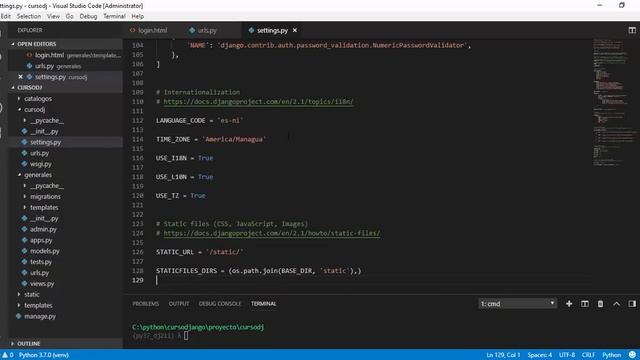640x360 pixels.
Task: Move panel to the right side icon
Action: (632, 304)
